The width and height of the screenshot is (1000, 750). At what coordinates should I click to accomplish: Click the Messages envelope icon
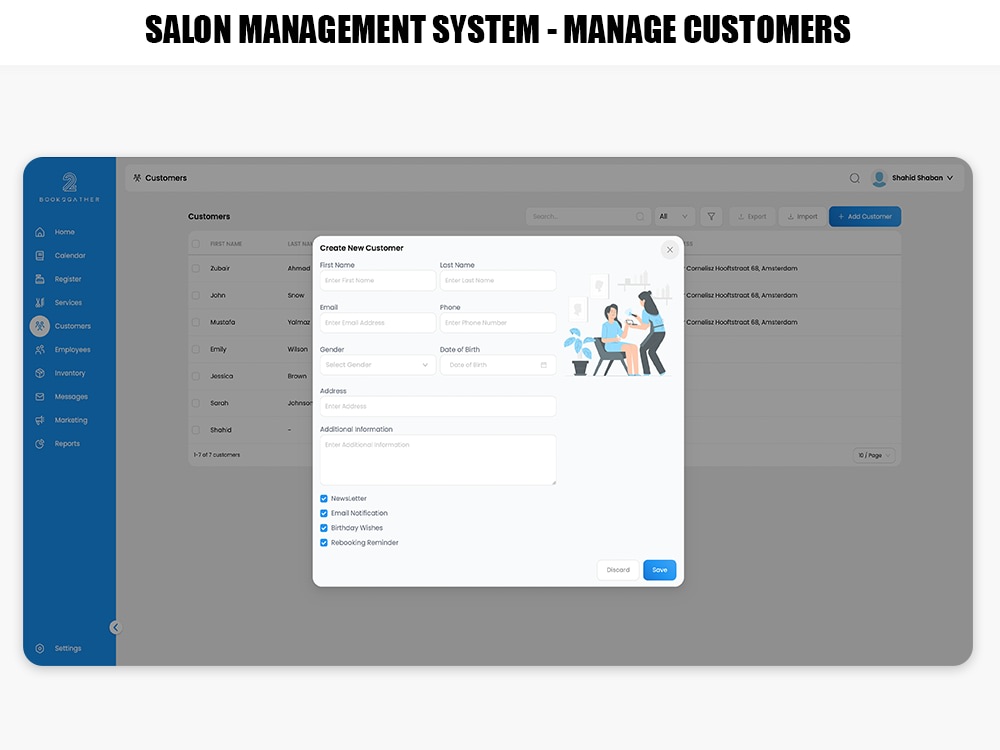[40, 397]
